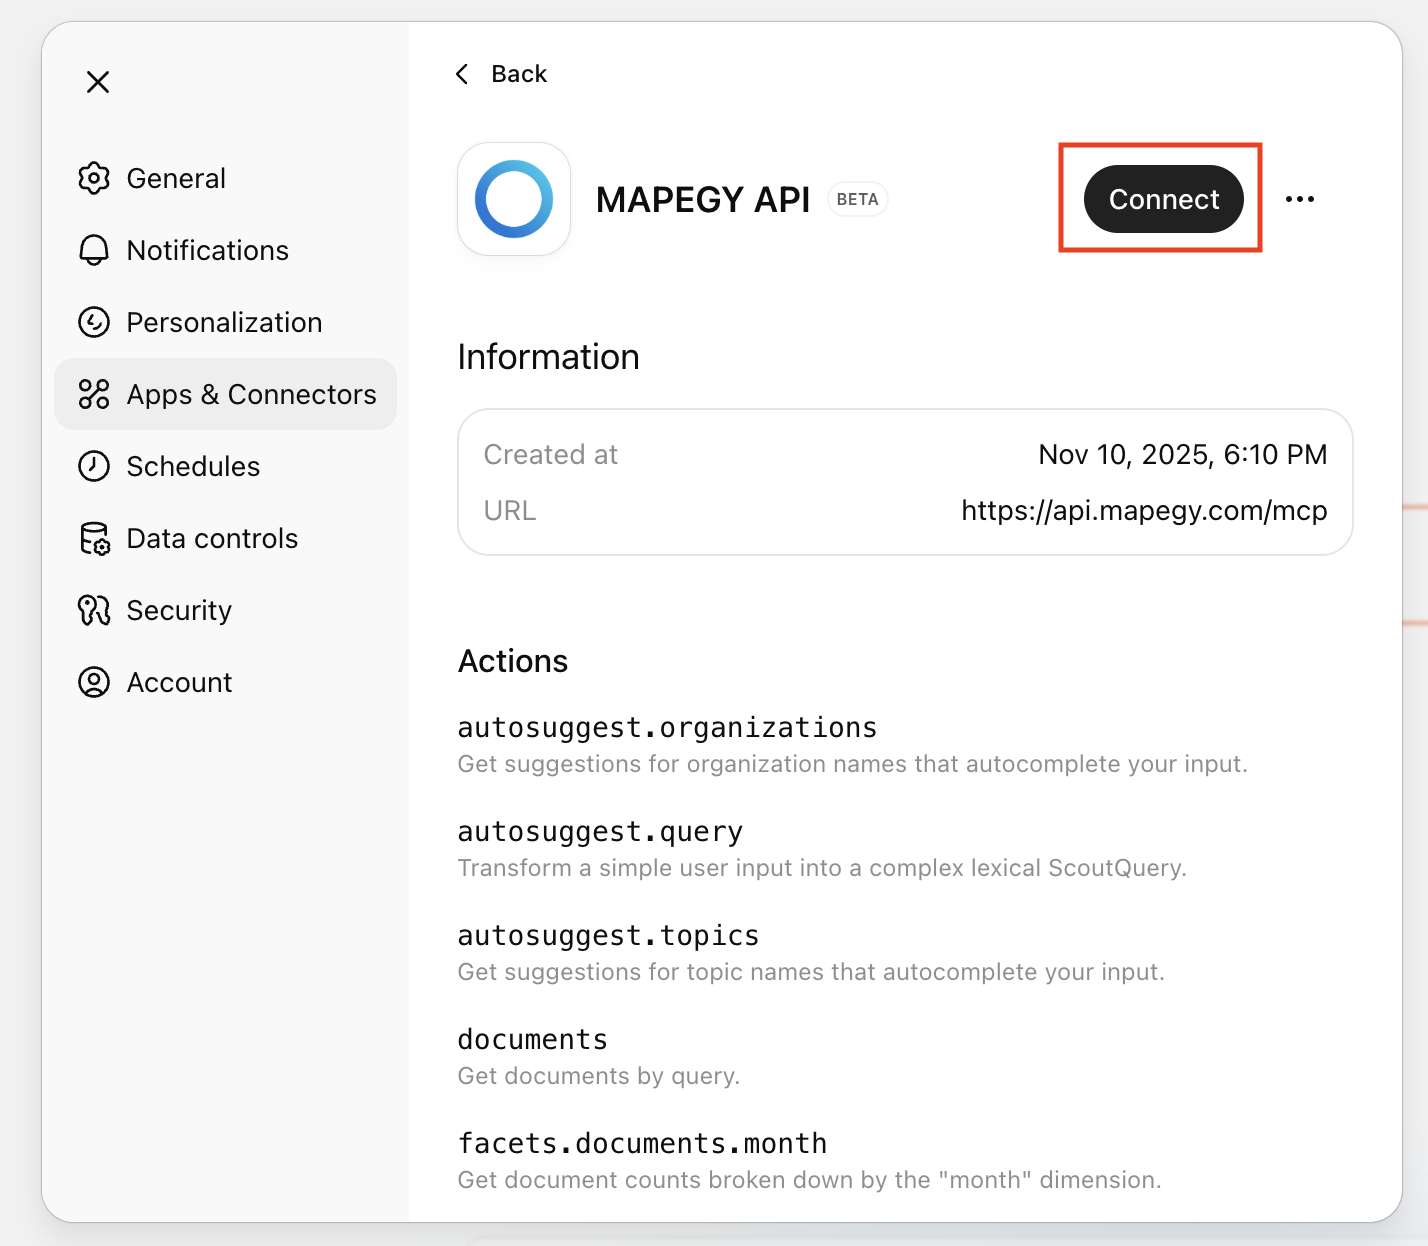The image size is (1428, 1246).
Task: Connect the MAPEGY API connector
Action: point(1164,199)
